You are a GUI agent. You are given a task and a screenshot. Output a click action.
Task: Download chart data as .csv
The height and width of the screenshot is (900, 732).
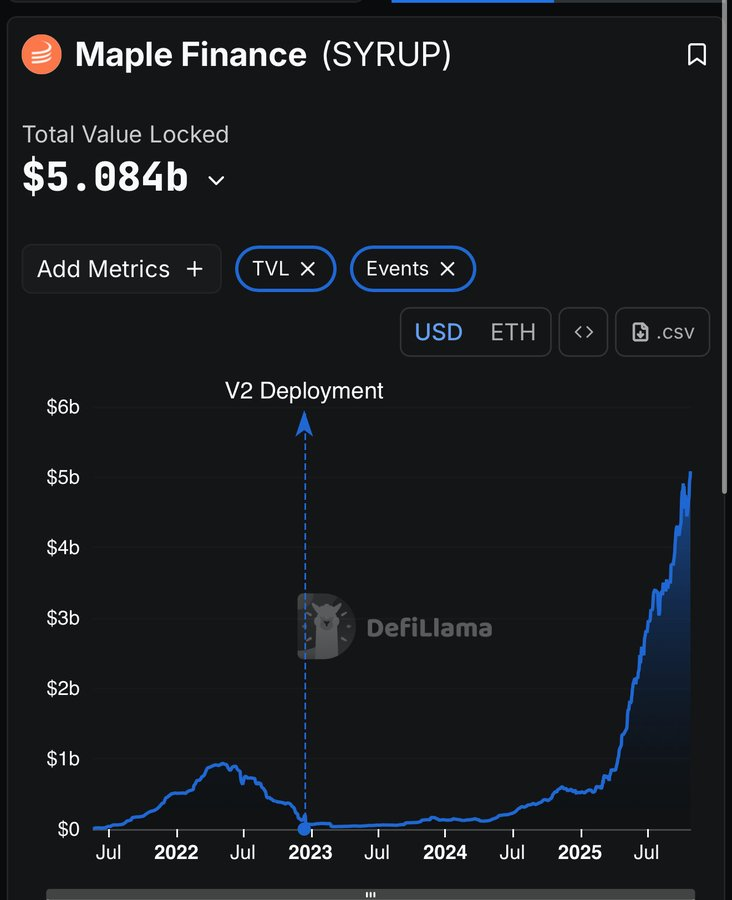point(663,332)
